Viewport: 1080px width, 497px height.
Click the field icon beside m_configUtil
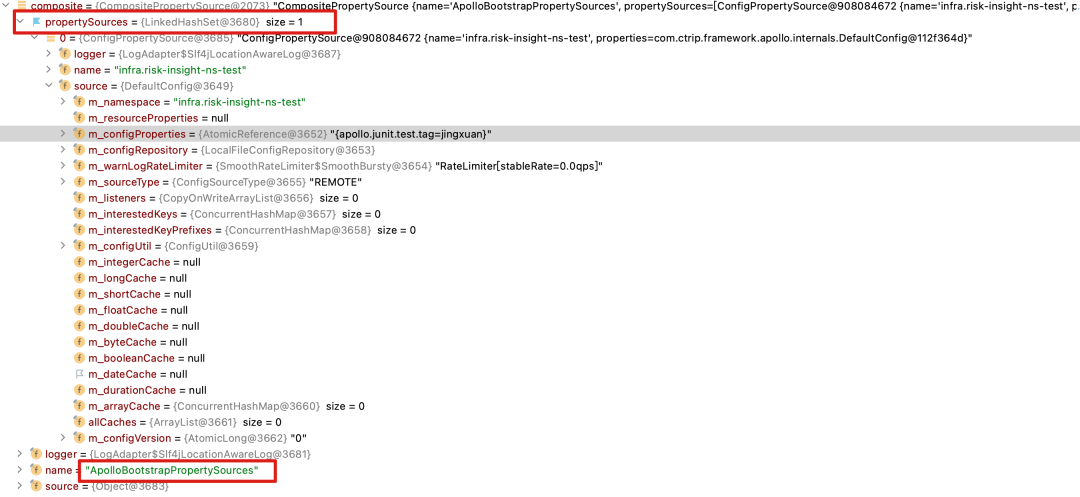point(80,246)
